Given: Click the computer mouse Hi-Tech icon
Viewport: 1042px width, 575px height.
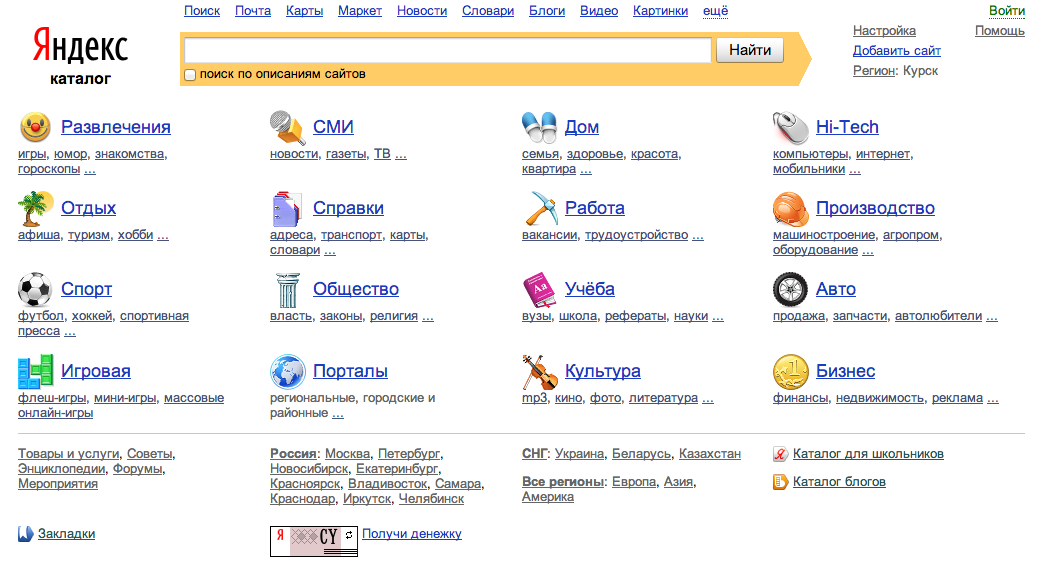Looking at the screenshot, I should pos(790,127).
